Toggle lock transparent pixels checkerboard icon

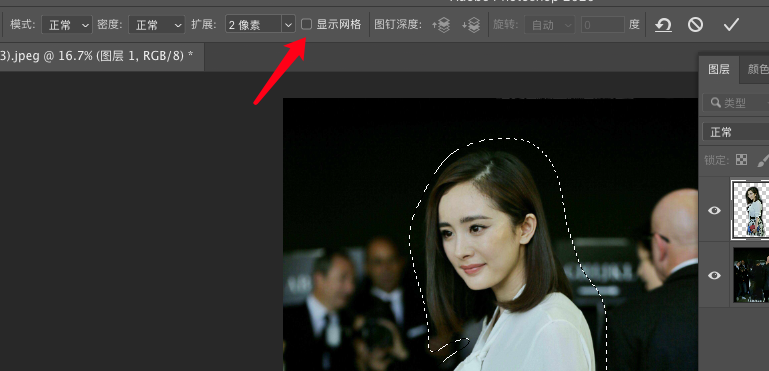(742, 160)
